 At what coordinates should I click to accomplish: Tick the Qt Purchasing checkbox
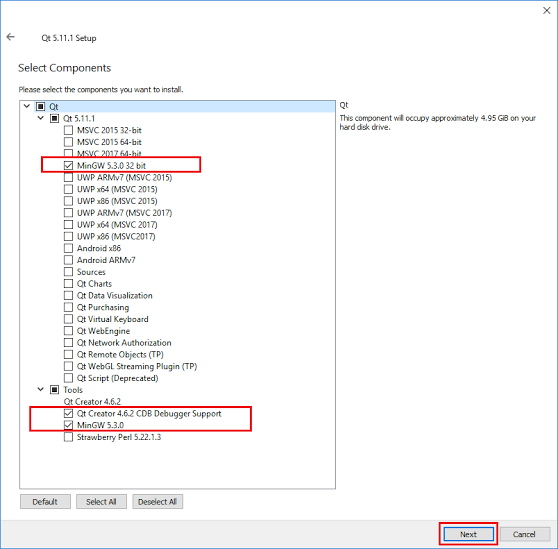click(x=68, y=307)
